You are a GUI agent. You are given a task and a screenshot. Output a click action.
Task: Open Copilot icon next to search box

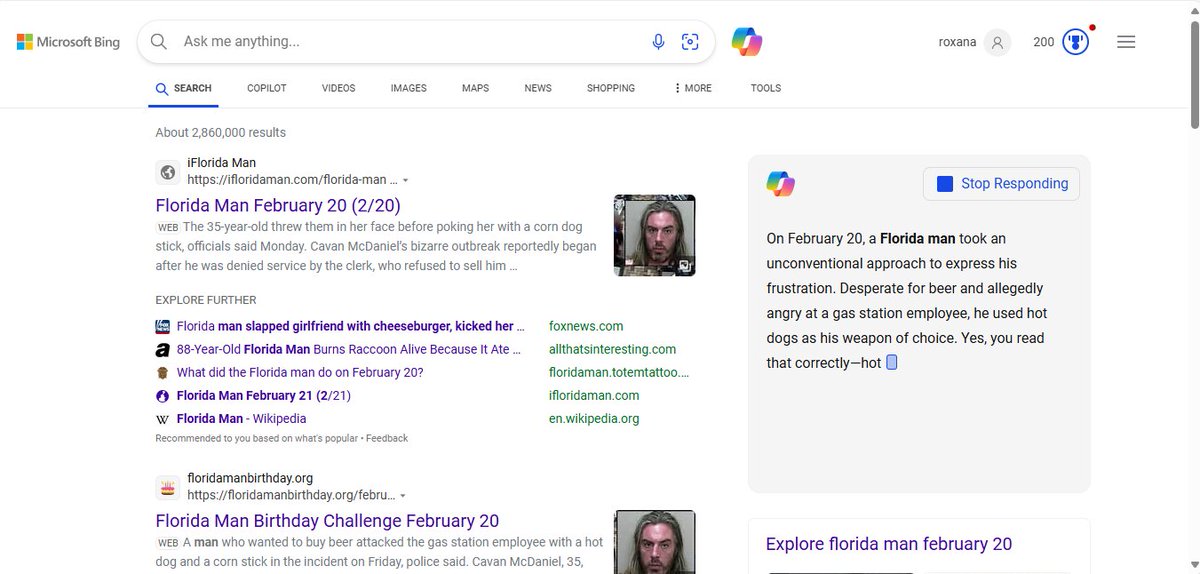coord(747,41)
